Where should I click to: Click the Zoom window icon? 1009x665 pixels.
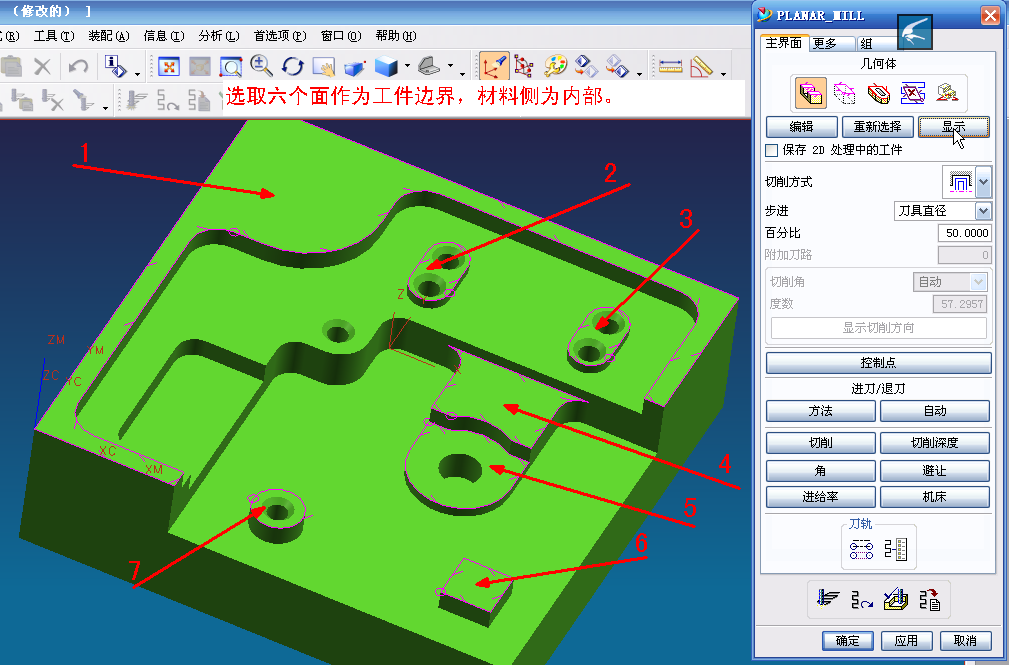(x=230, y=66)
